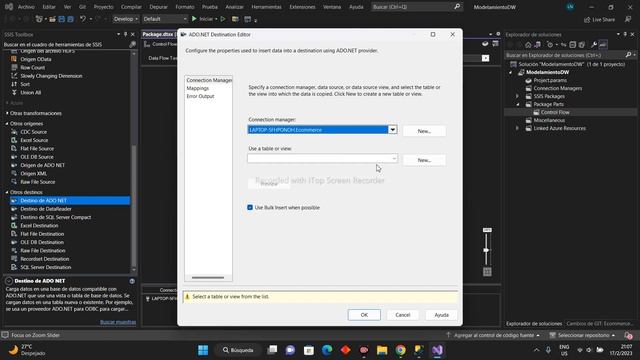The height and width of the screenshot is (360, 640).
Task: Open File Explorer from the taskbar
Action: click(x=382, y=350)
